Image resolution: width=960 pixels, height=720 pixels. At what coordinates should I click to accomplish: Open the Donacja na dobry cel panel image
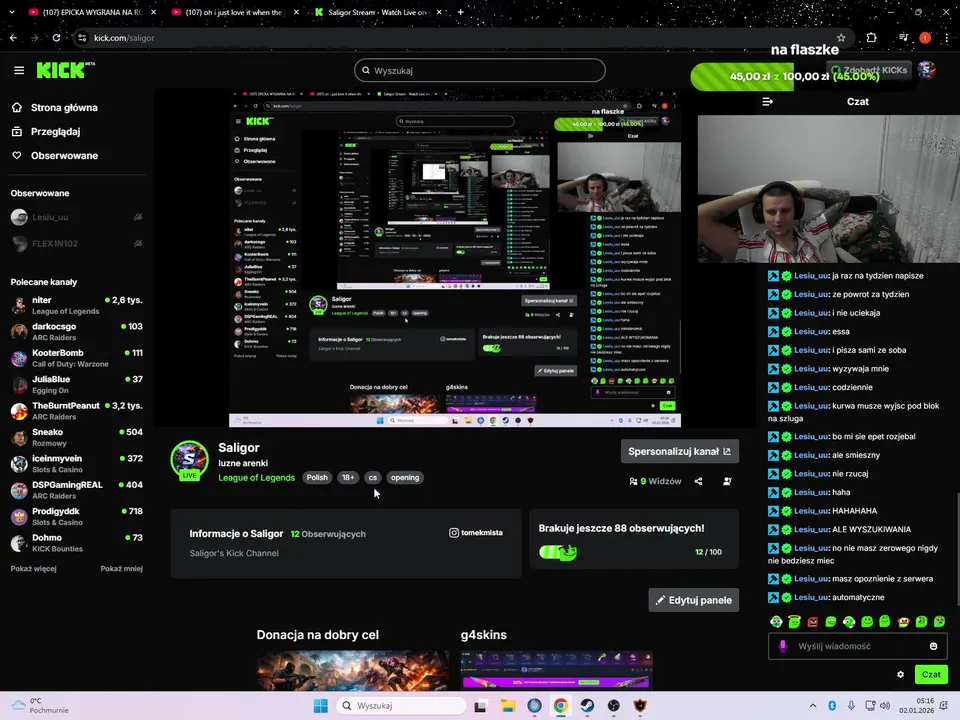click(353, 670)
